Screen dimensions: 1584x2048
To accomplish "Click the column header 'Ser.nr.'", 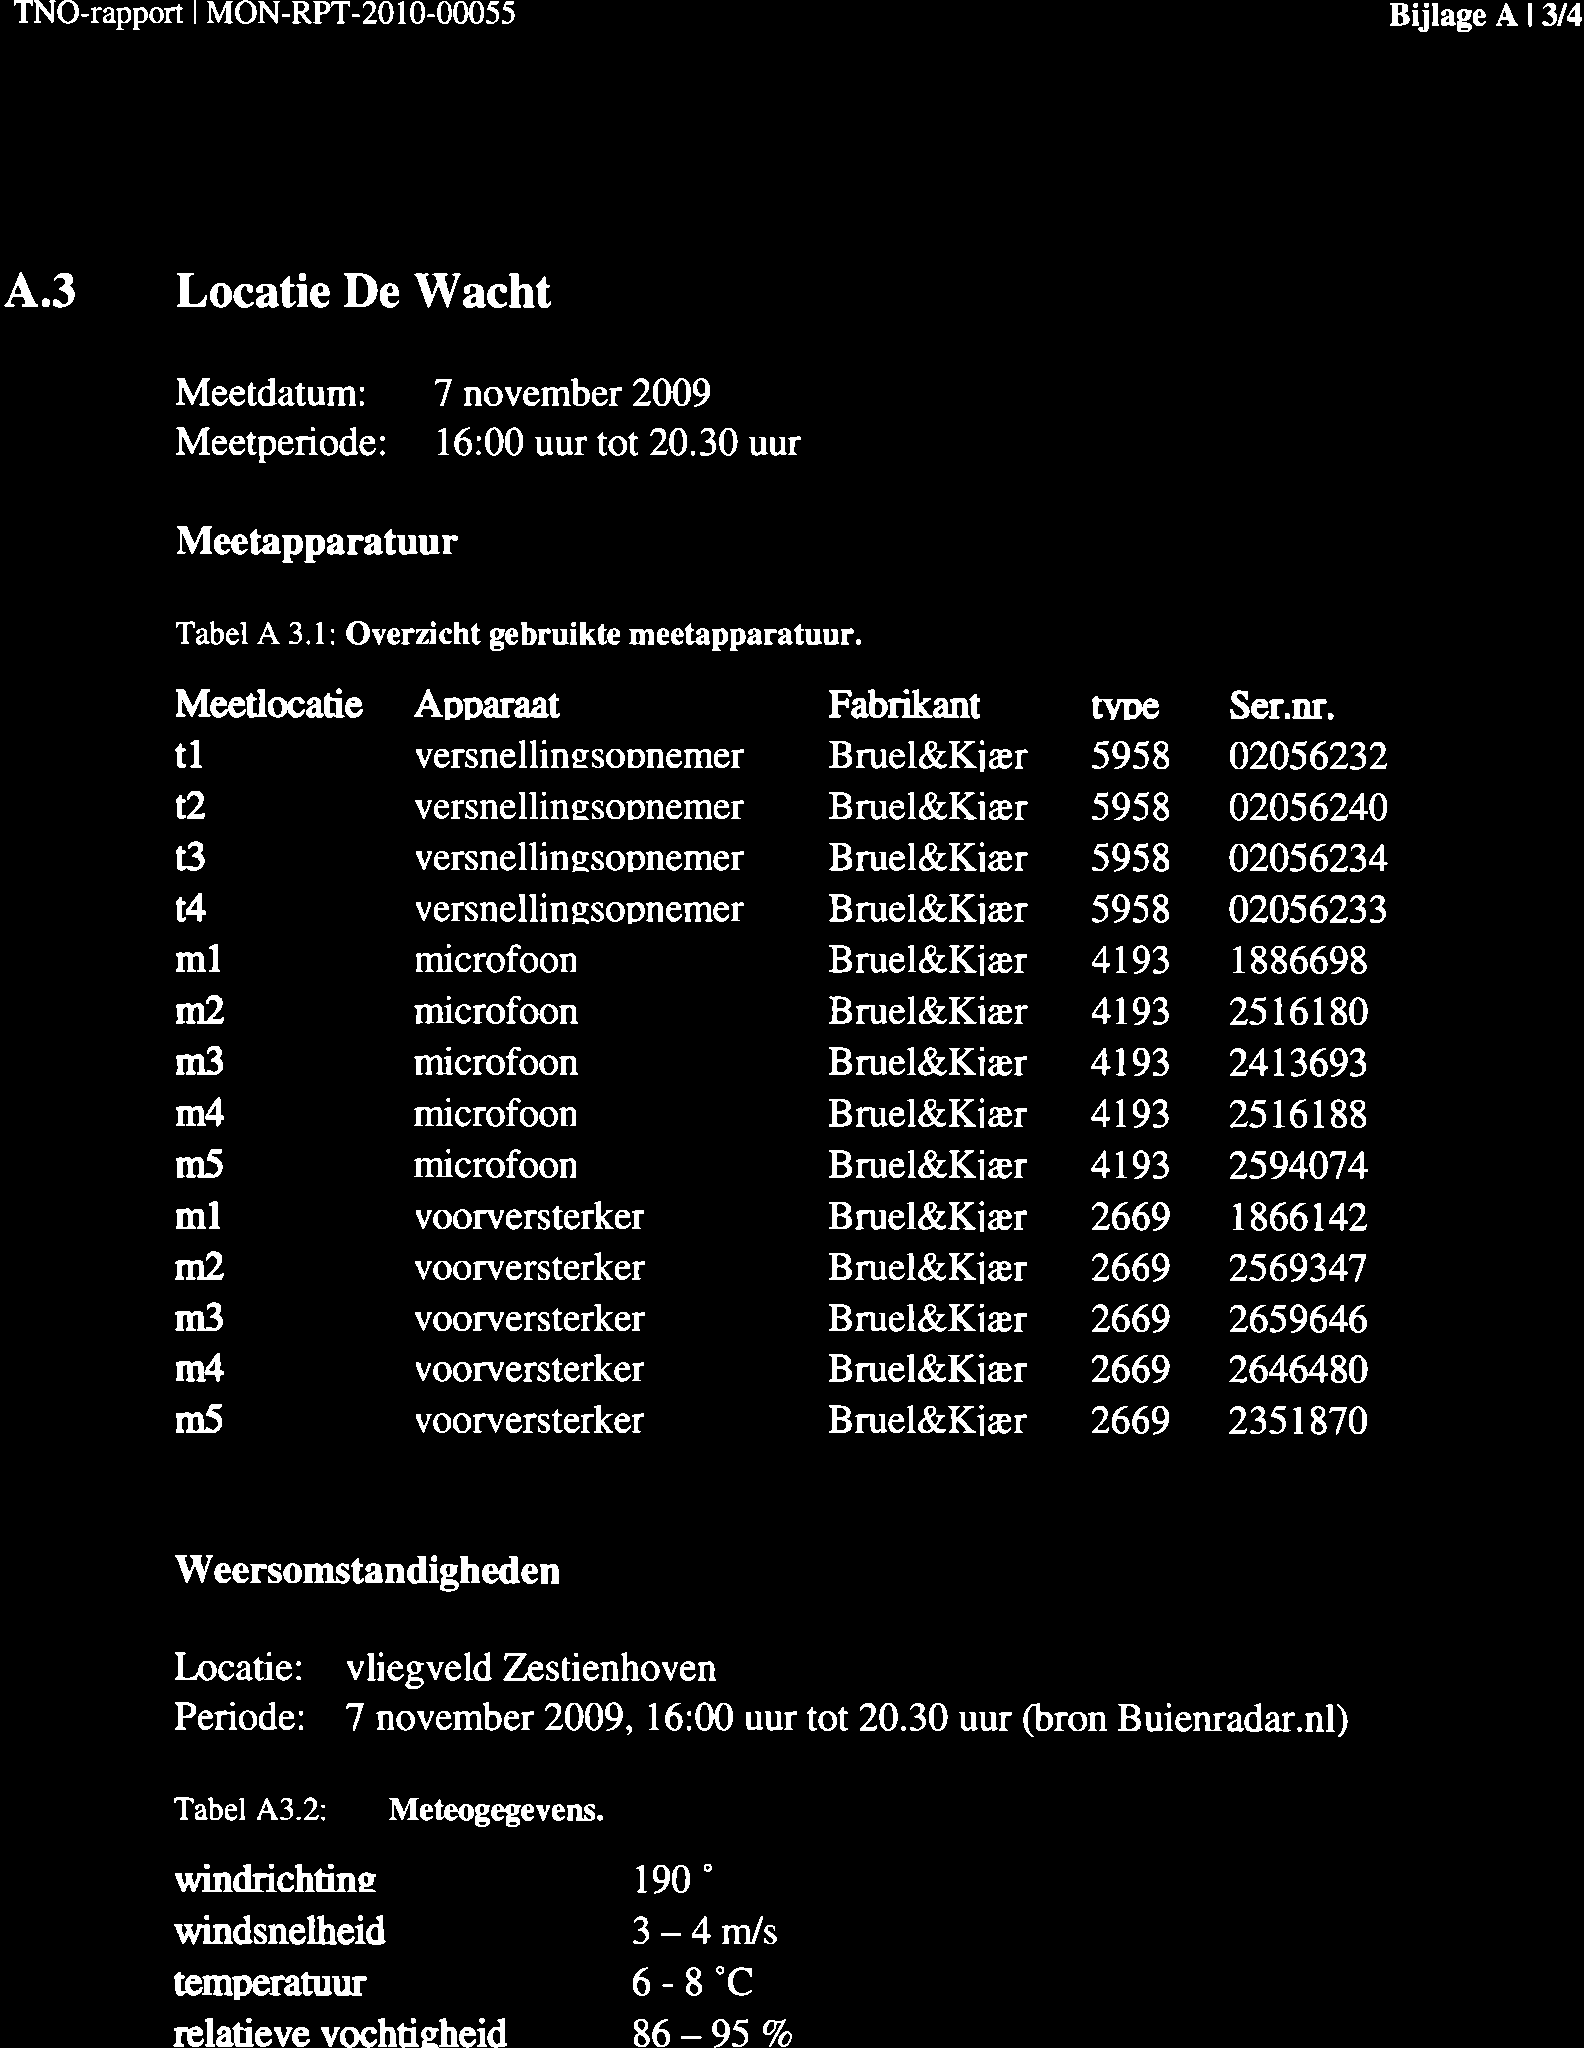I will tap(1283, 707).
